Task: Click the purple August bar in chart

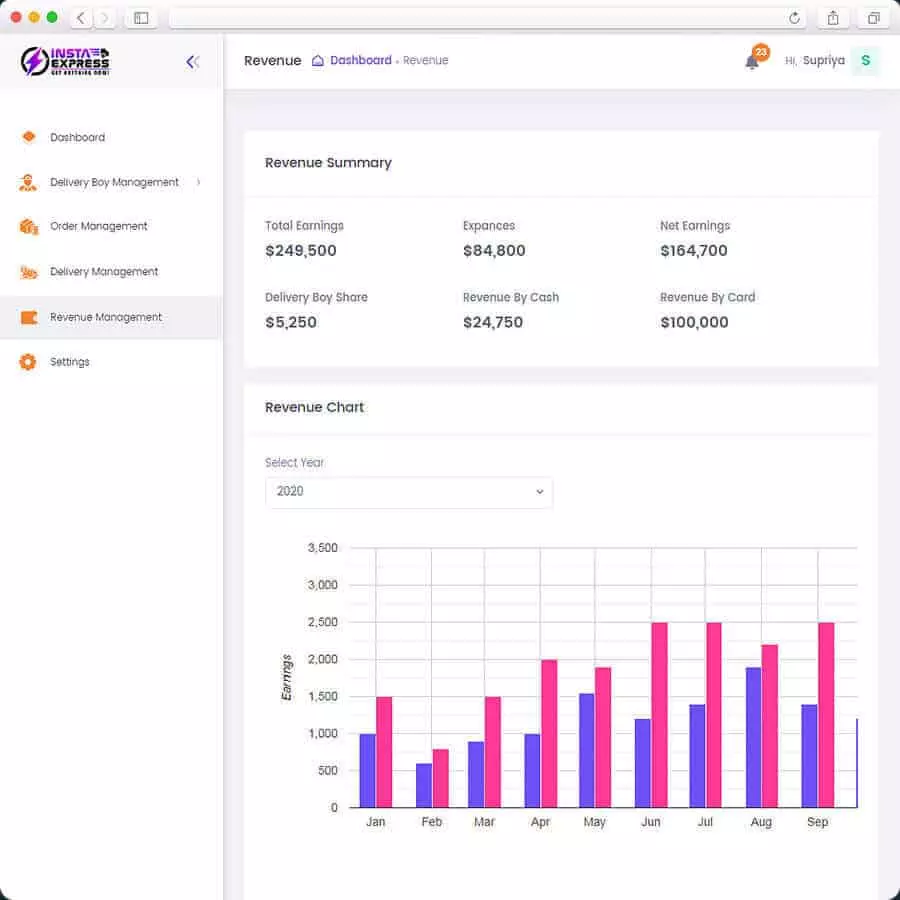Action: pyautogui.click(x=753, y=737)
